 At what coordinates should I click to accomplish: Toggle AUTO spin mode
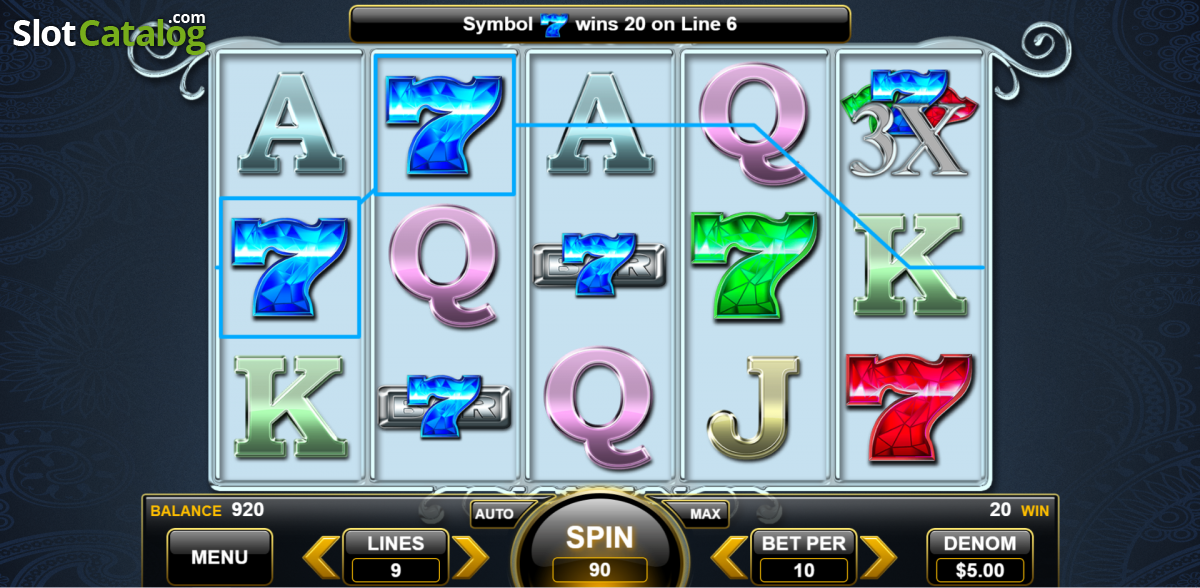click(494, 514)
